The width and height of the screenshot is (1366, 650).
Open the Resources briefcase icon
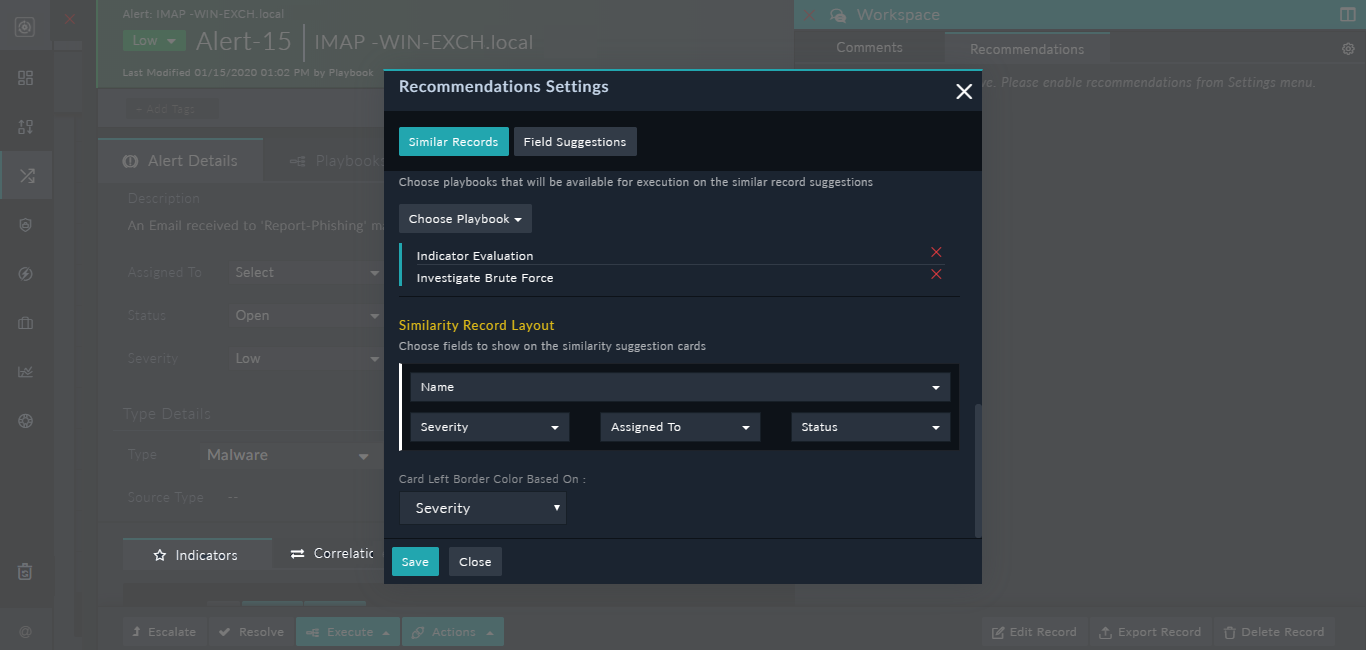[x=25, y=322]
